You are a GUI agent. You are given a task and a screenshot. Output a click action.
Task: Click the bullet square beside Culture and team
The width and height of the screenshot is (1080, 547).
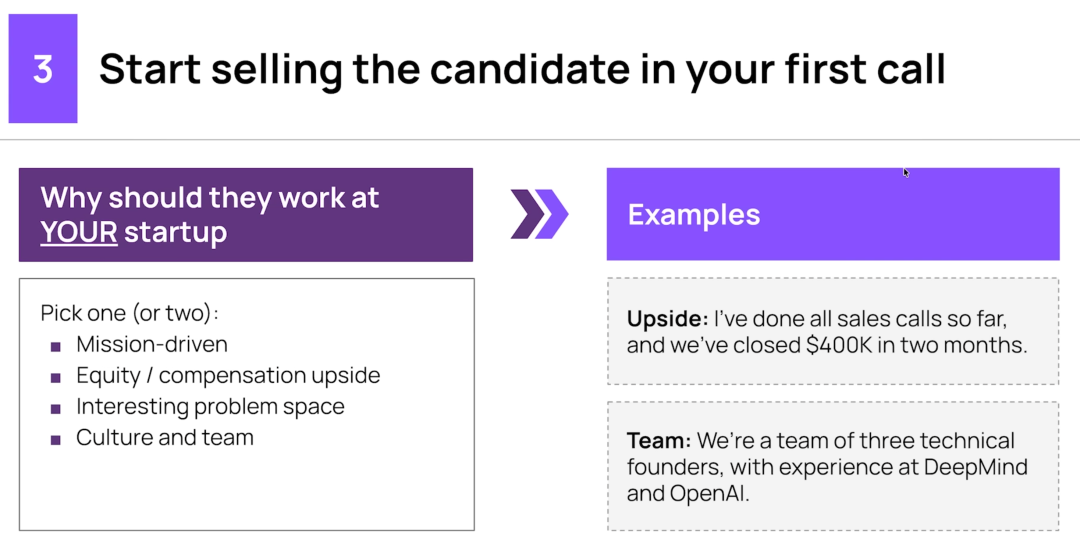[x=56, y=439]
